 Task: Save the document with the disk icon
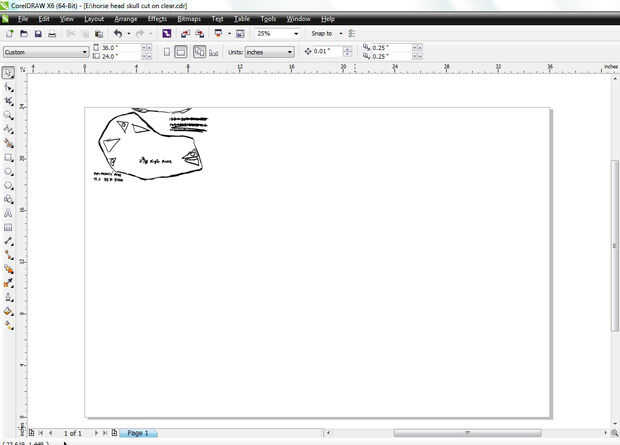coord(38,34)
